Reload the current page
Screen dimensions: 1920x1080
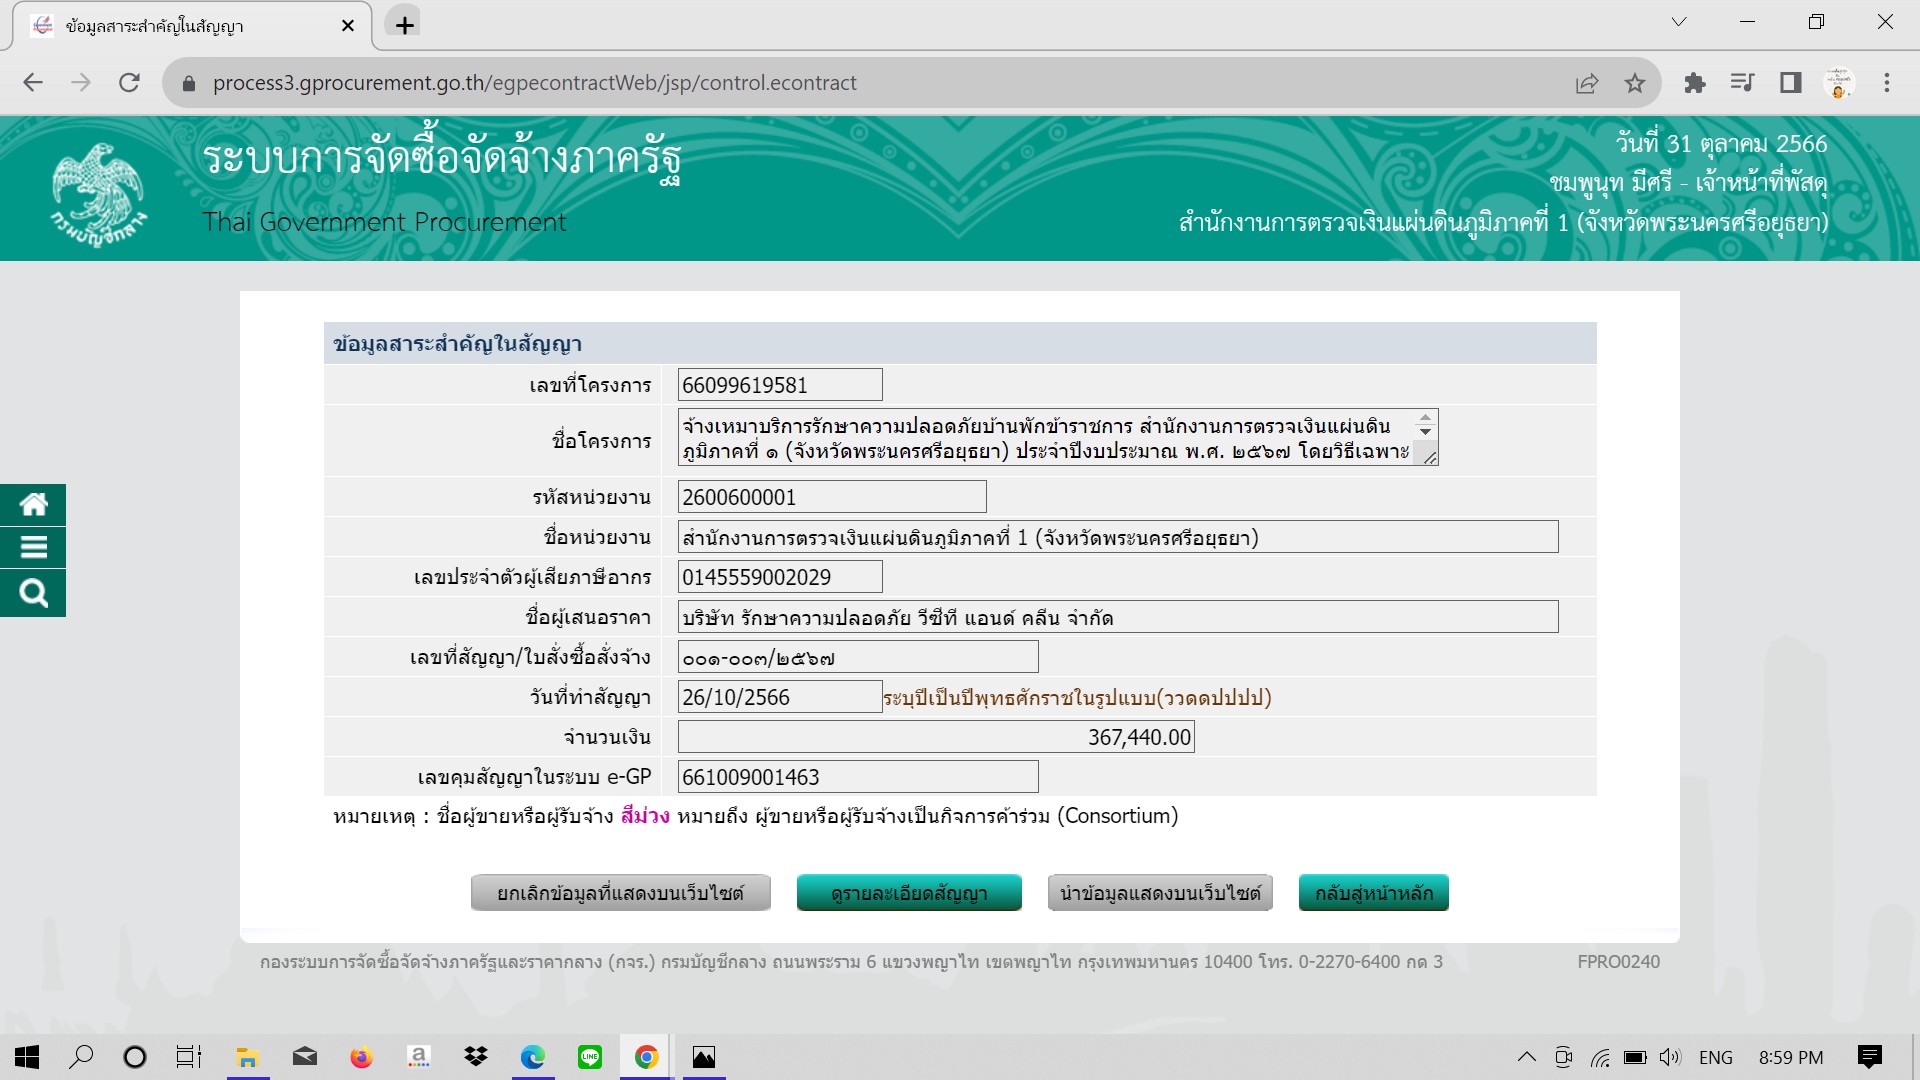pos(129,83)
